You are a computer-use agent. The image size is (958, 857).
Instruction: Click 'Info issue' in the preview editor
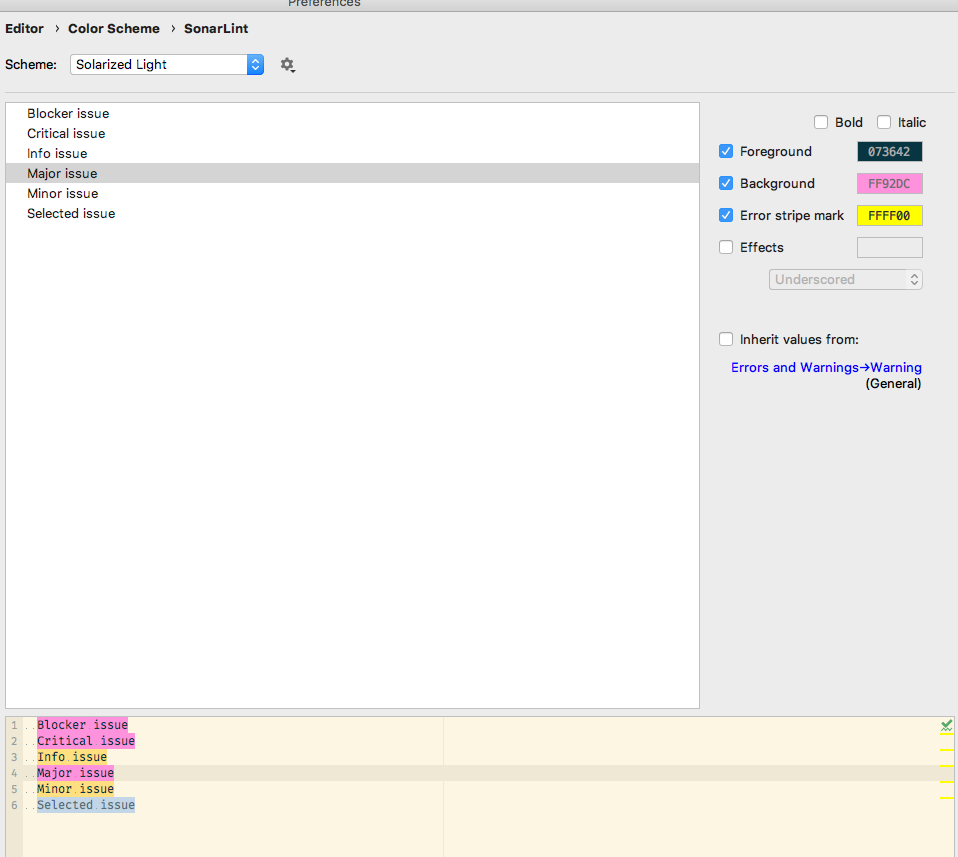point(72,757)
